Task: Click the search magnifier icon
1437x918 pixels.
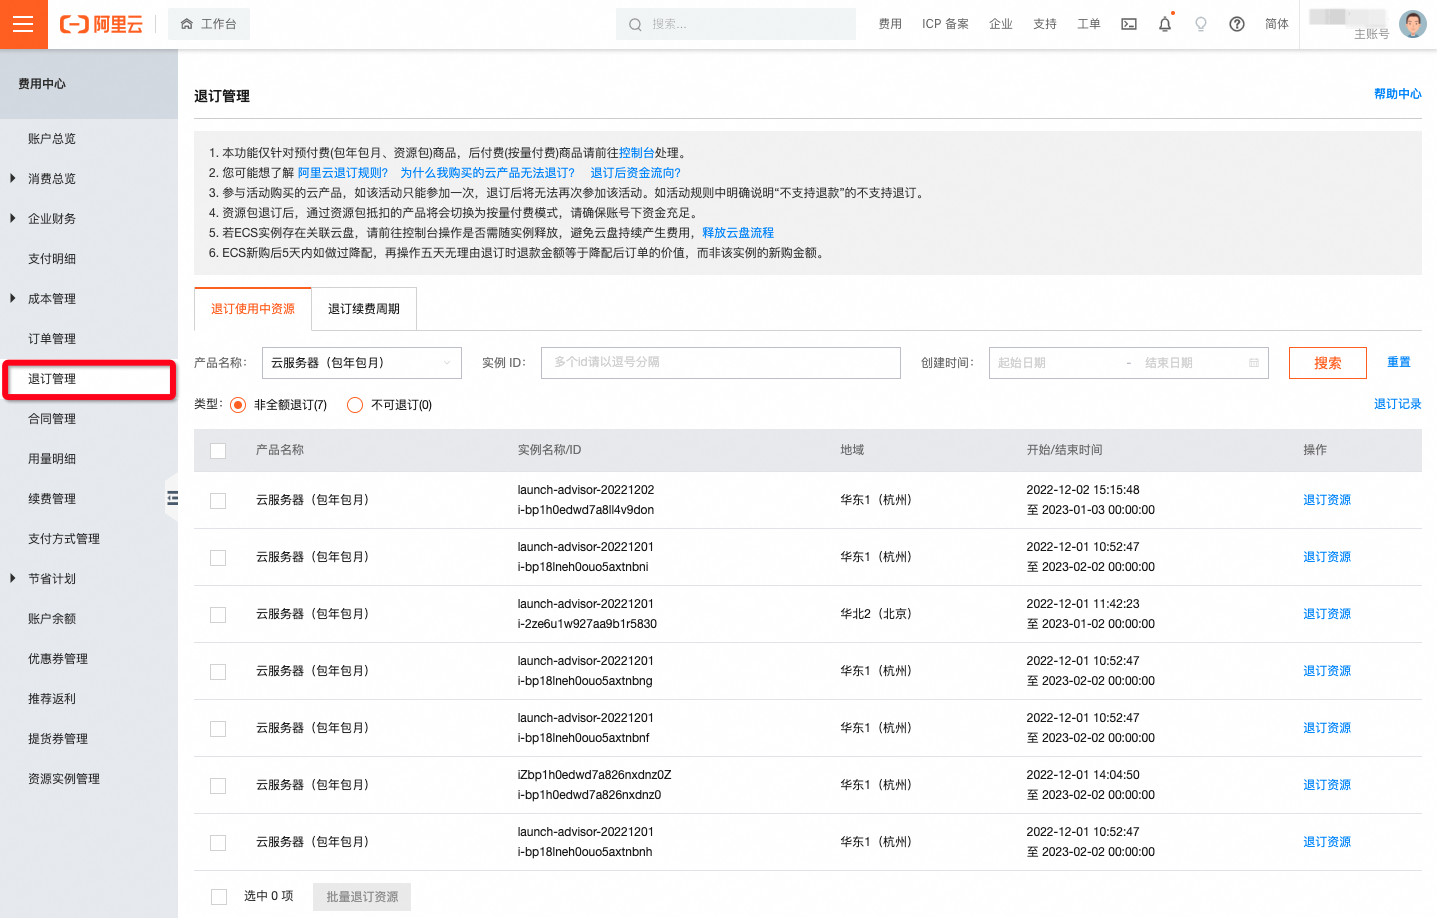Action: tap(635, 24)
